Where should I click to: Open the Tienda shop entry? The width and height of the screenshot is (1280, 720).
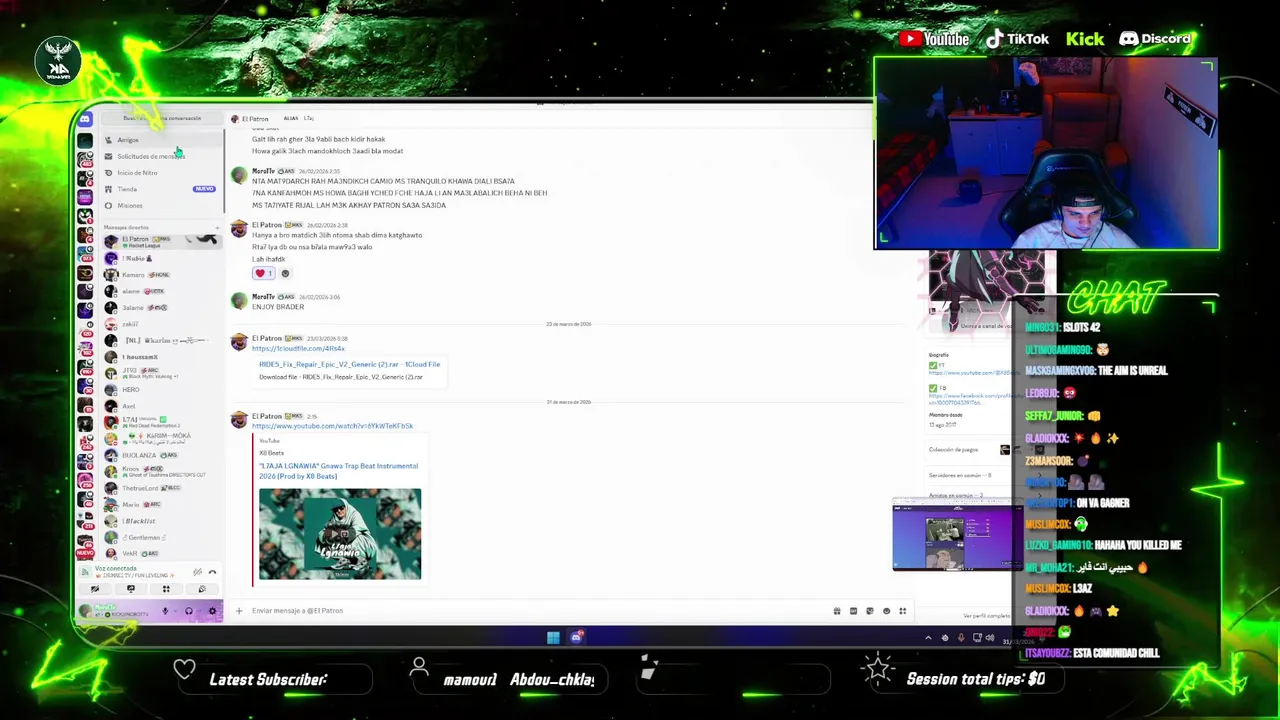tap(163, 189)
